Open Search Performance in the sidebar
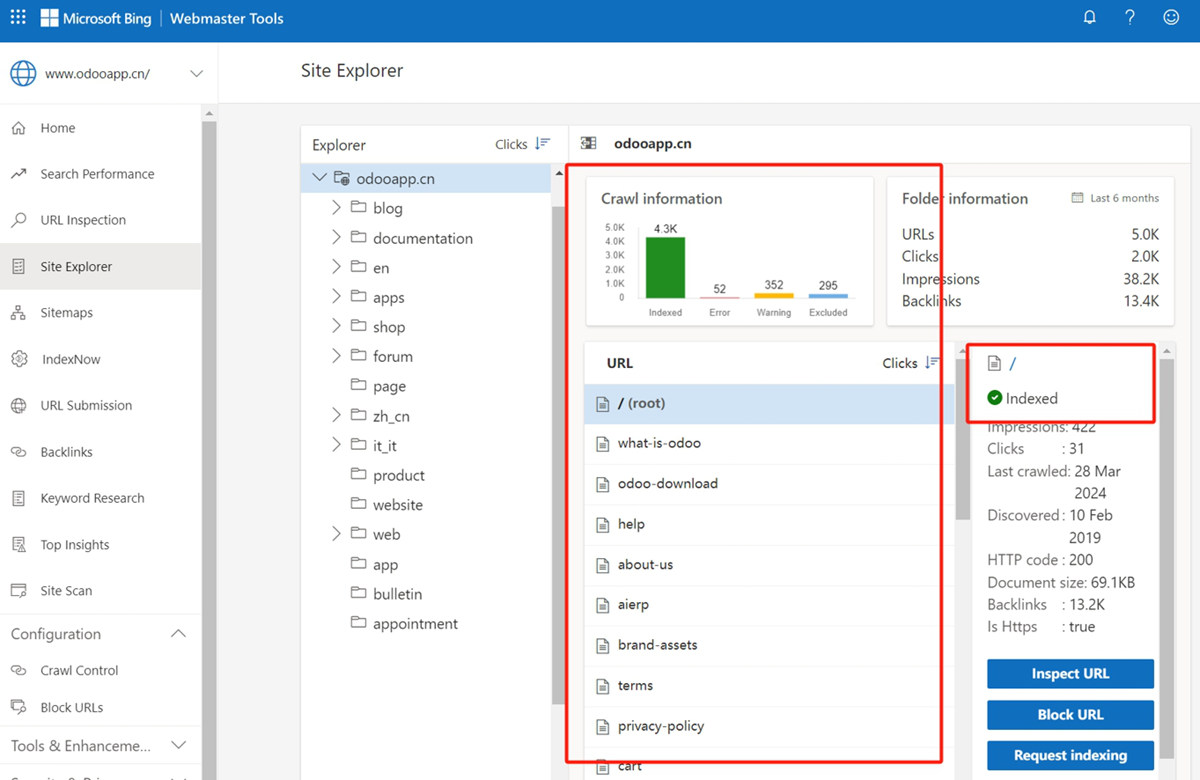The width and height of the screenshot is (1200, 780). 97,174
